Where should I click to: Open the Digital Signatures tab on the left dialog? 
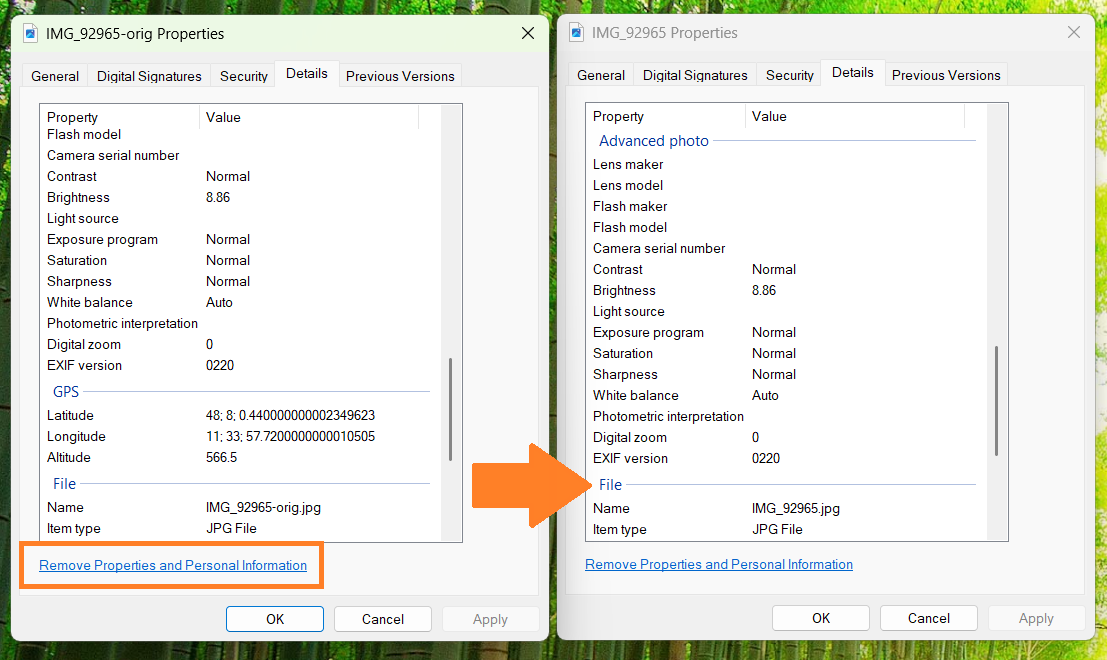click(148, 75)
